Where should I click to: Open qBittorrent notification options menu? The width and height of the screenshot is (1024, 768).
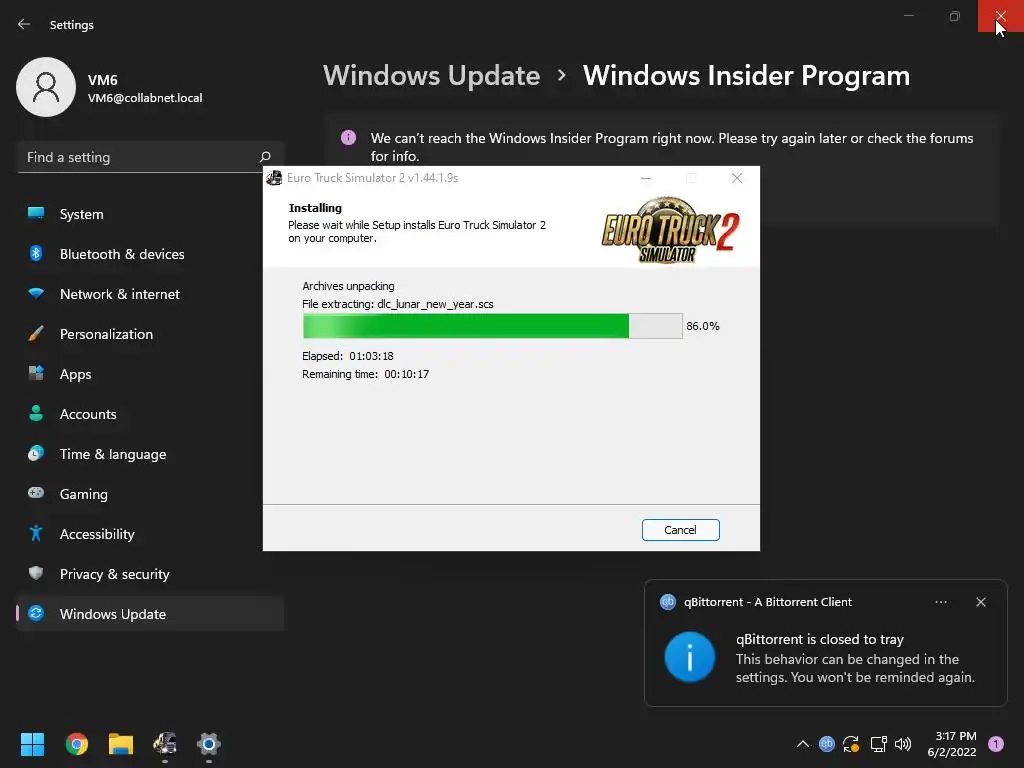(941, 602)
